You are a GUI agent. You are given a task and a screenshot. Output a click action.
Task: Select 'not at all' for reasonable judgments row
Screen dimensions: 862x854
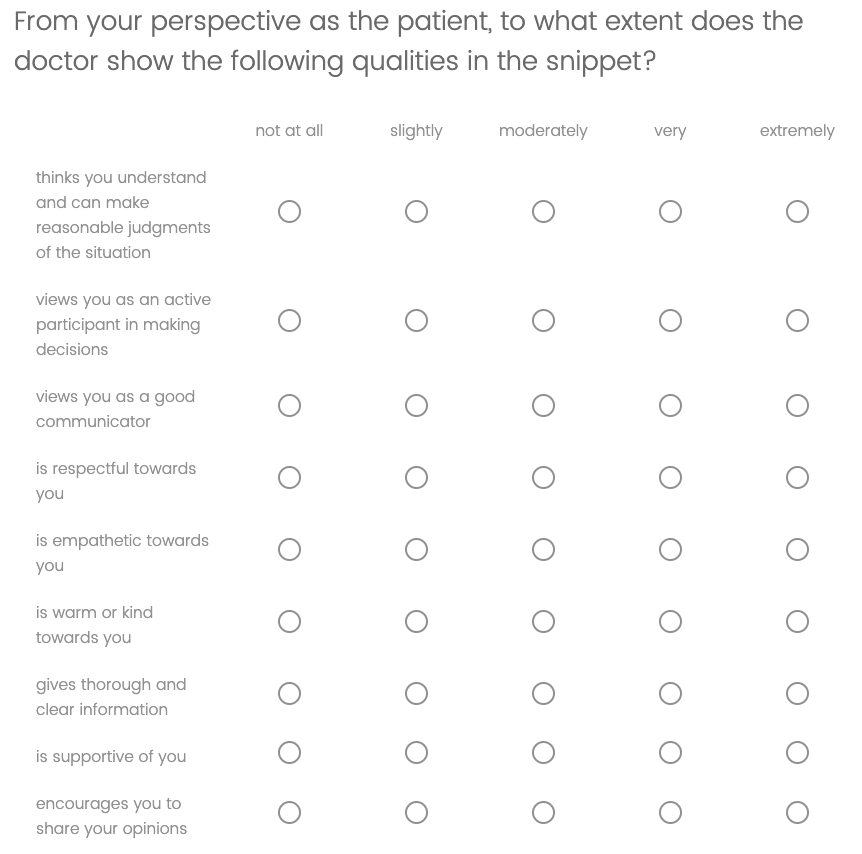coord(289,212)
